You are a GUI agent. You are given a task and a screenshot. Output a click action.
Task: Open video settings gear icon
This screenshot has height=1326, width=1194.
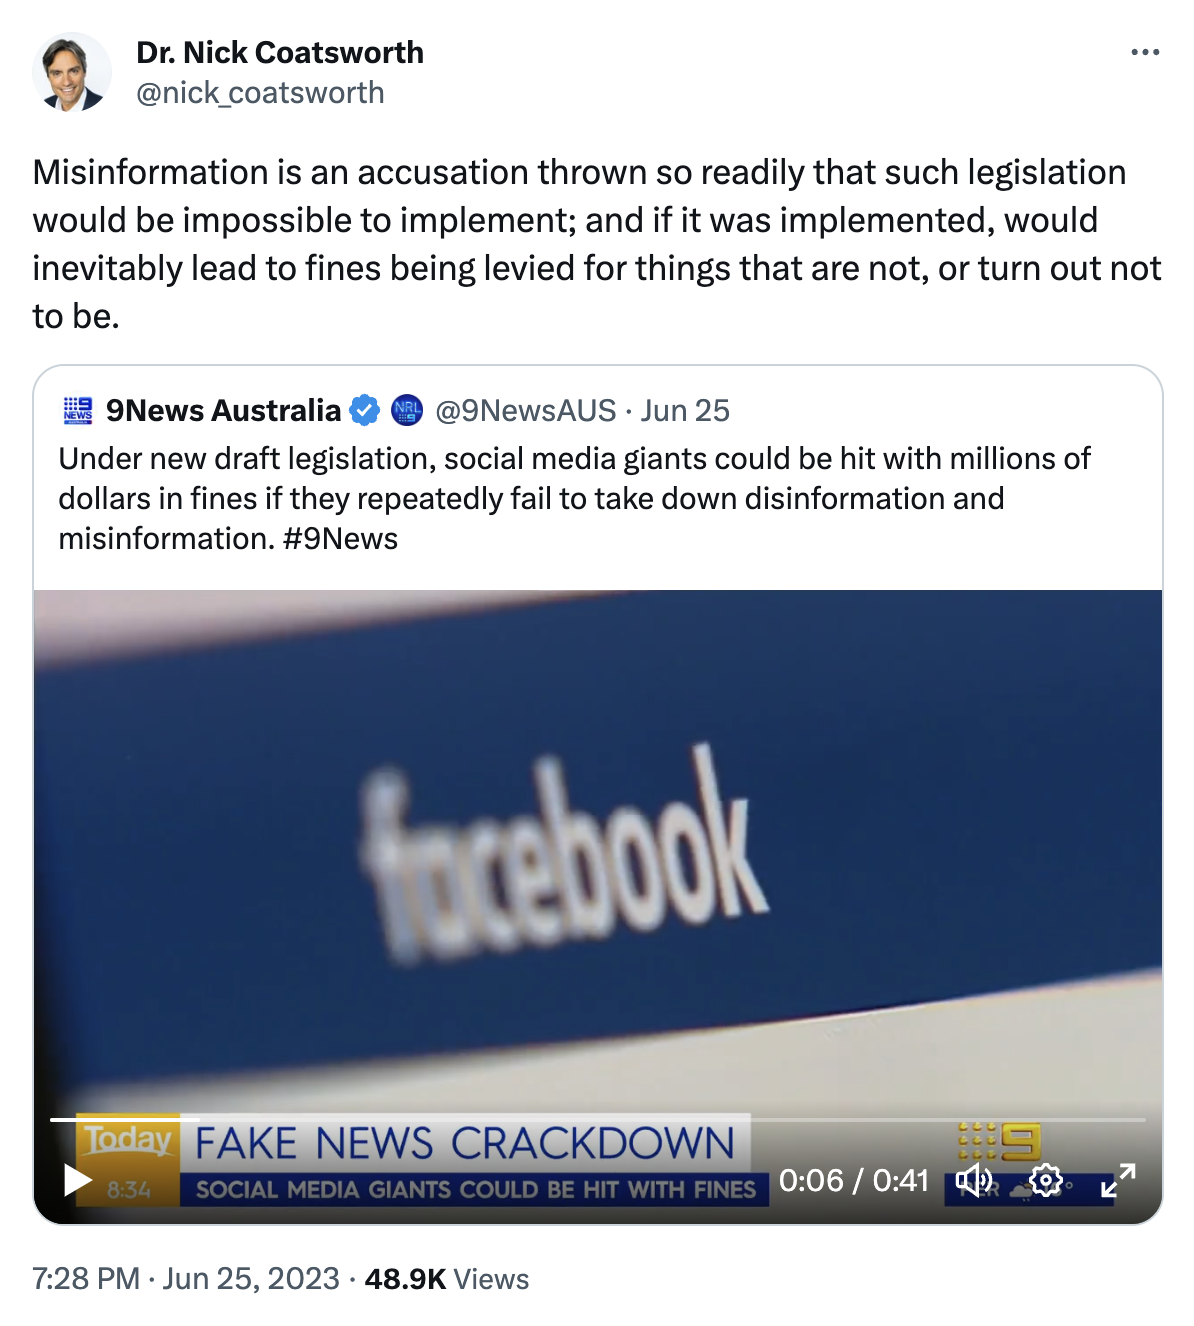pyautogui.click(x=1046, y=1180)
